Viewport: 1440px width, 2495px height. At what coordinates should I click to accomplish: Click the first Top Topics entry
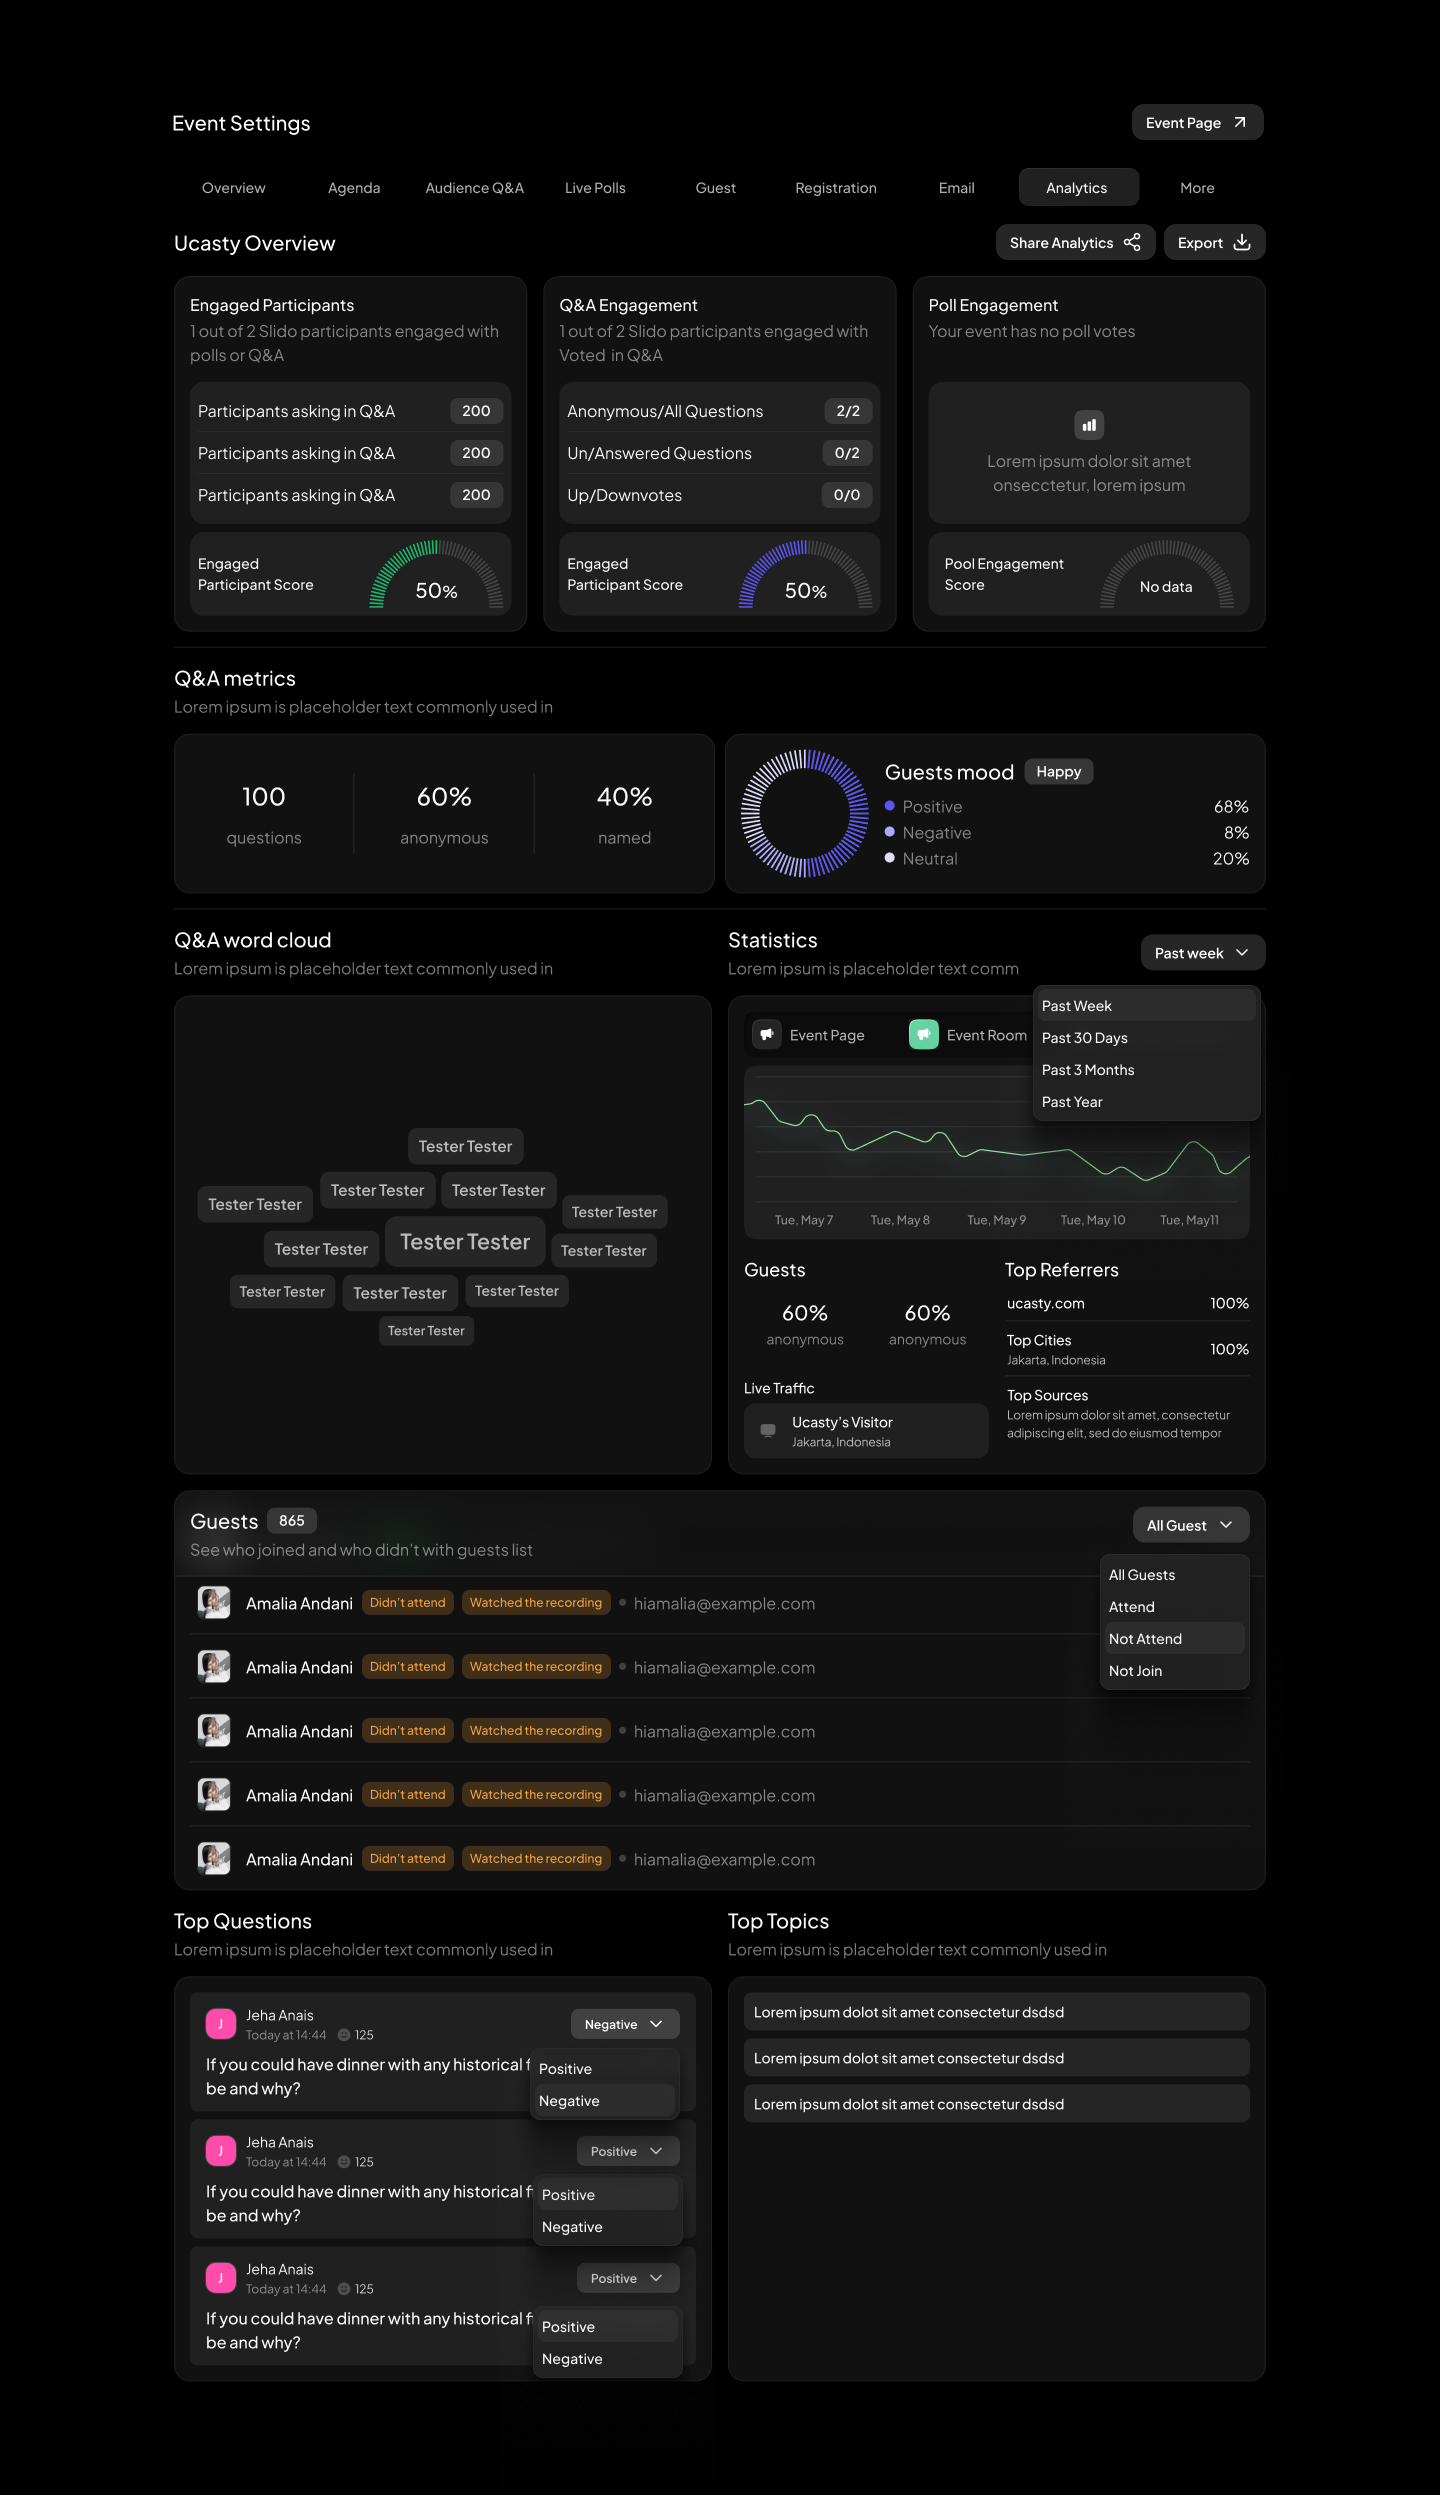[997, 2011]
